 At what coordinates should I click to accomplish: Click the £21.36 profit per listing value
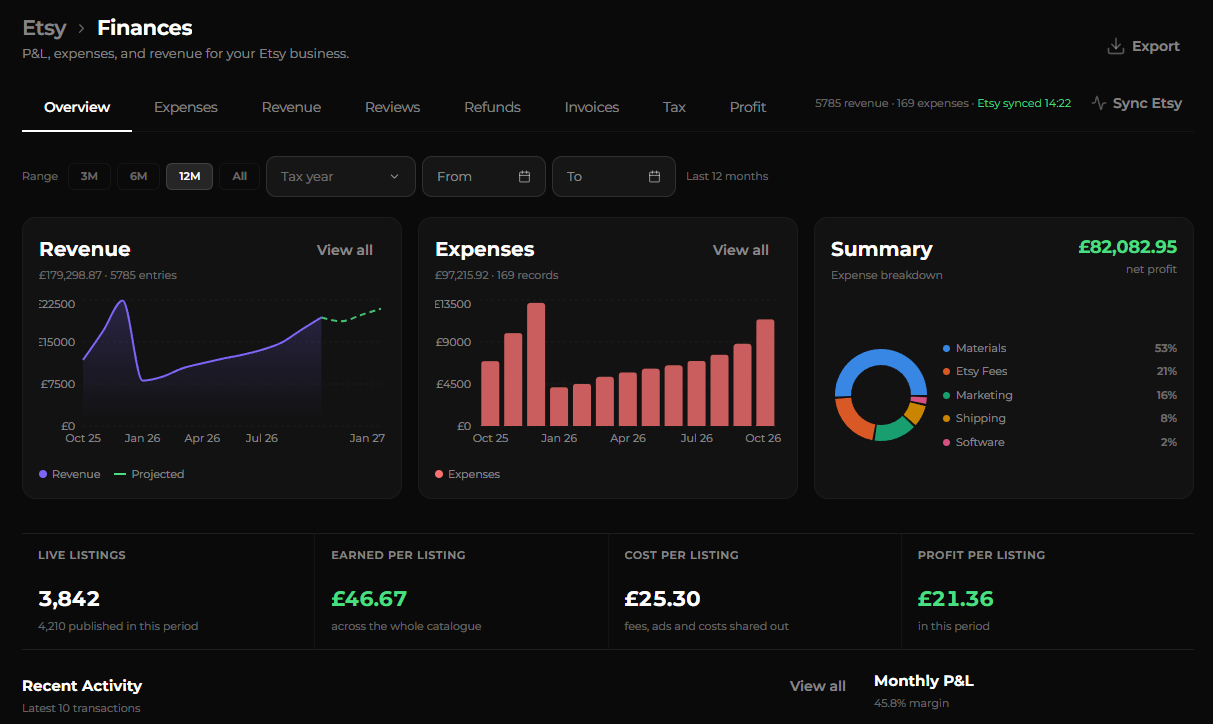coord(956,599)
